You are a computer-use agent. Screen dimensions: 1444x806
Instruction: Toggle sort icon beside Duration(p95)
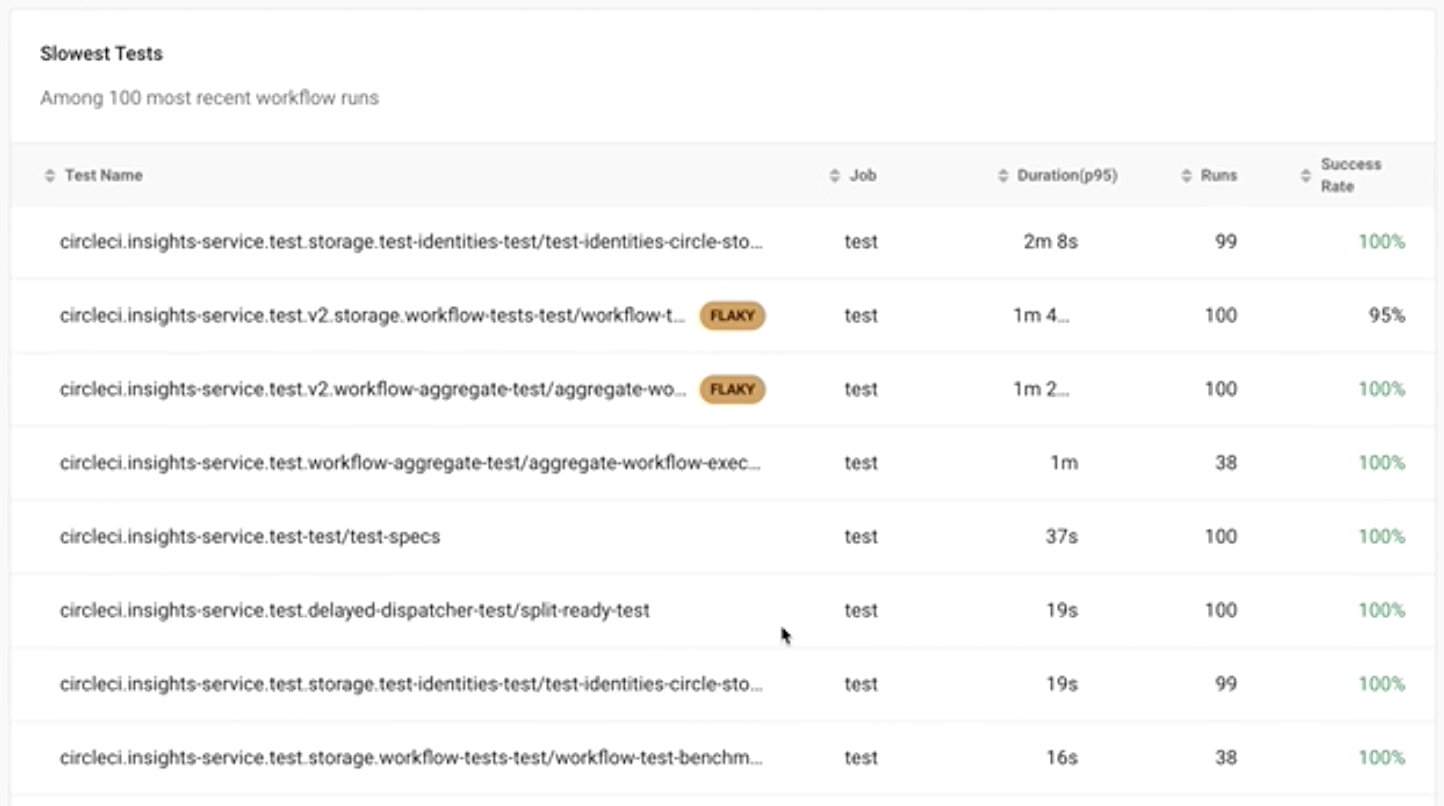(x=1003, y=176)
